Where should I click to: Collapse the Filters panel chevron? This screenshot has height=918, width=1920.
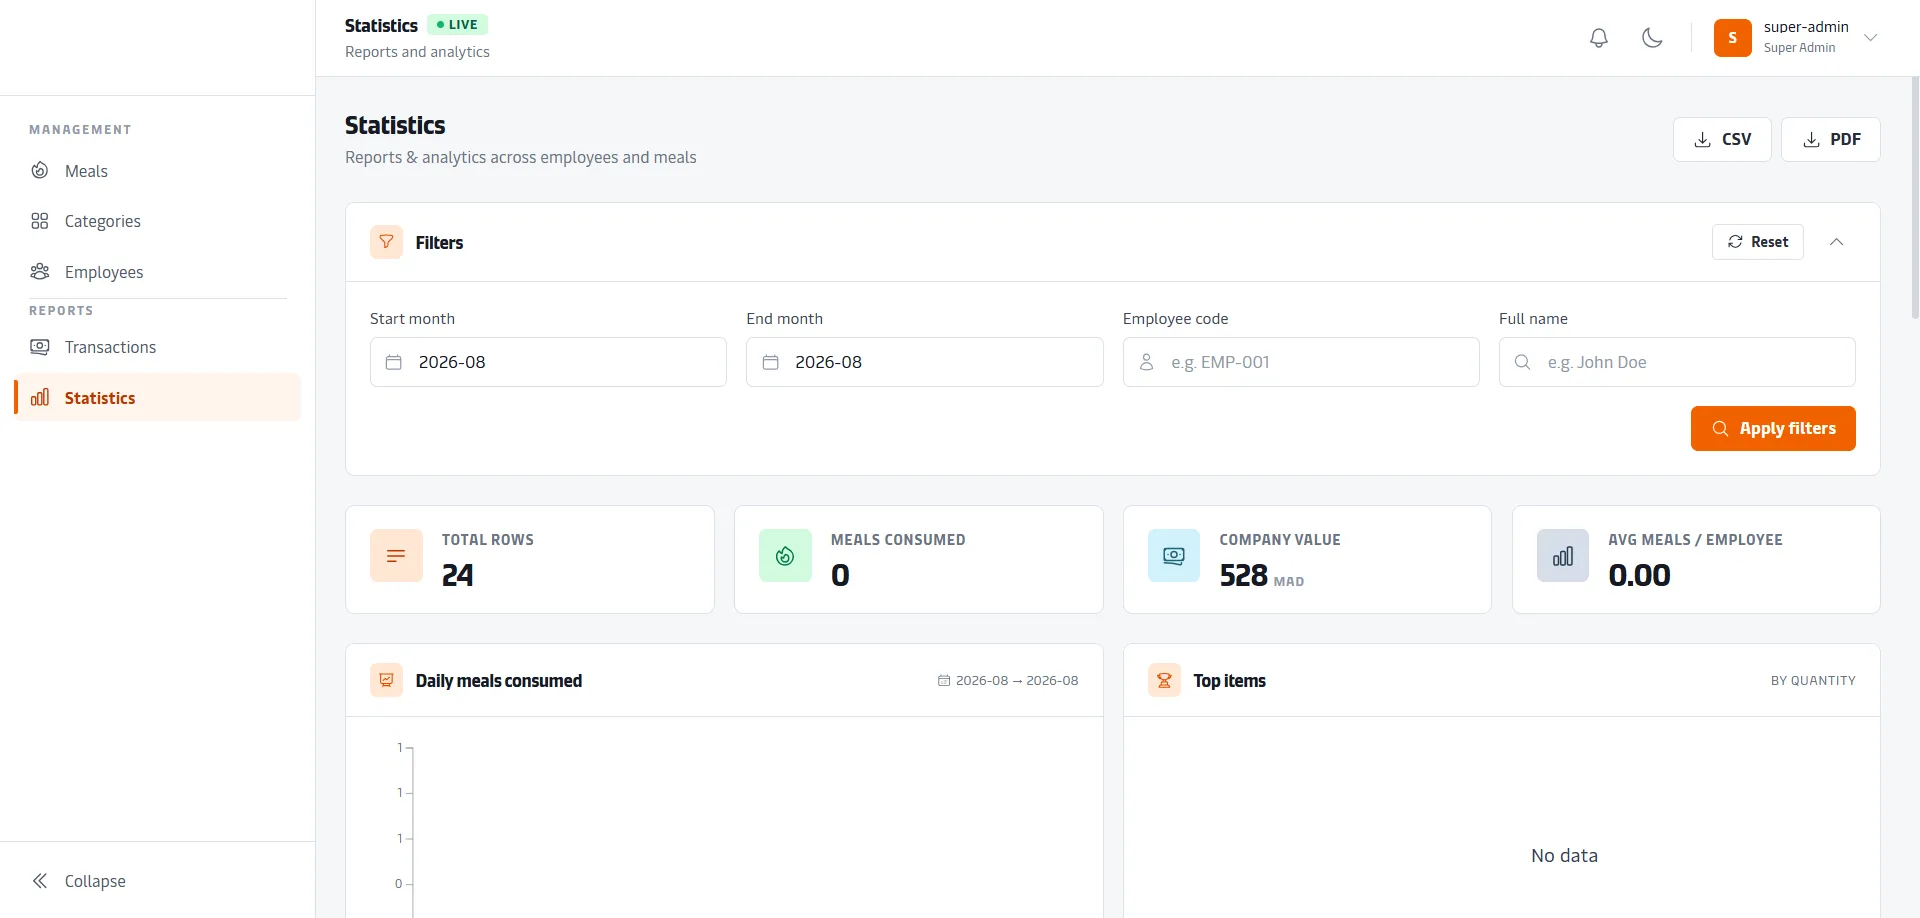point(1837,242)
